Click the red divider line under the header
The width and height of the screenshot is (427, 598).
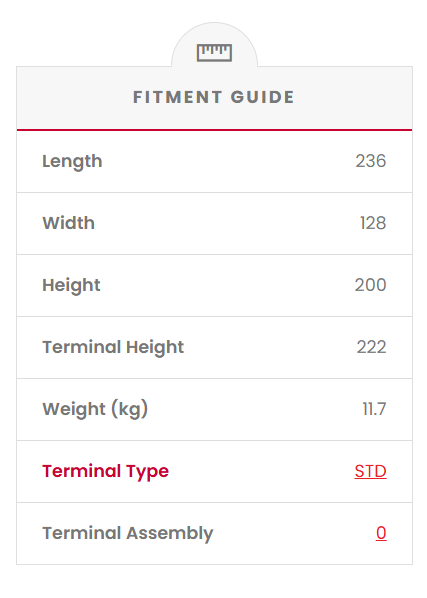214,130
